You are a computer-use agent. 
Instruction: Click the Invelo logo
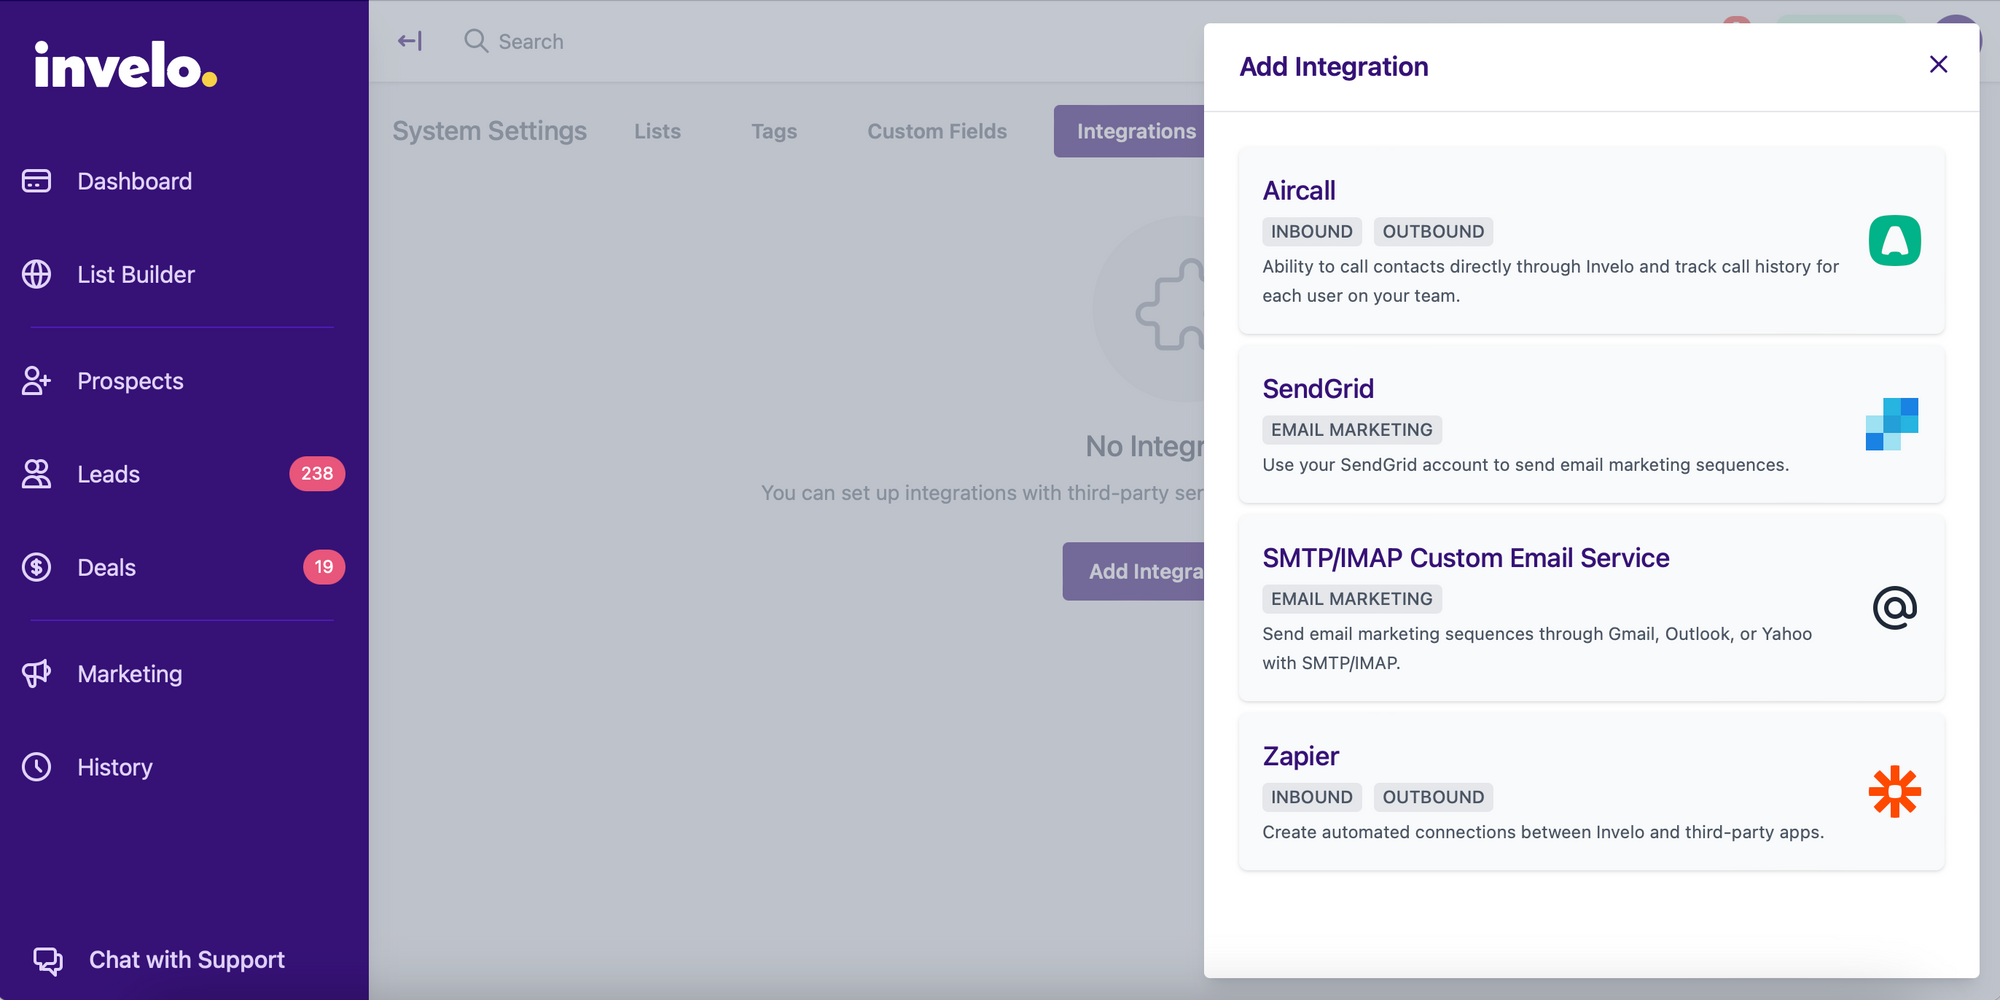[125, 65]
